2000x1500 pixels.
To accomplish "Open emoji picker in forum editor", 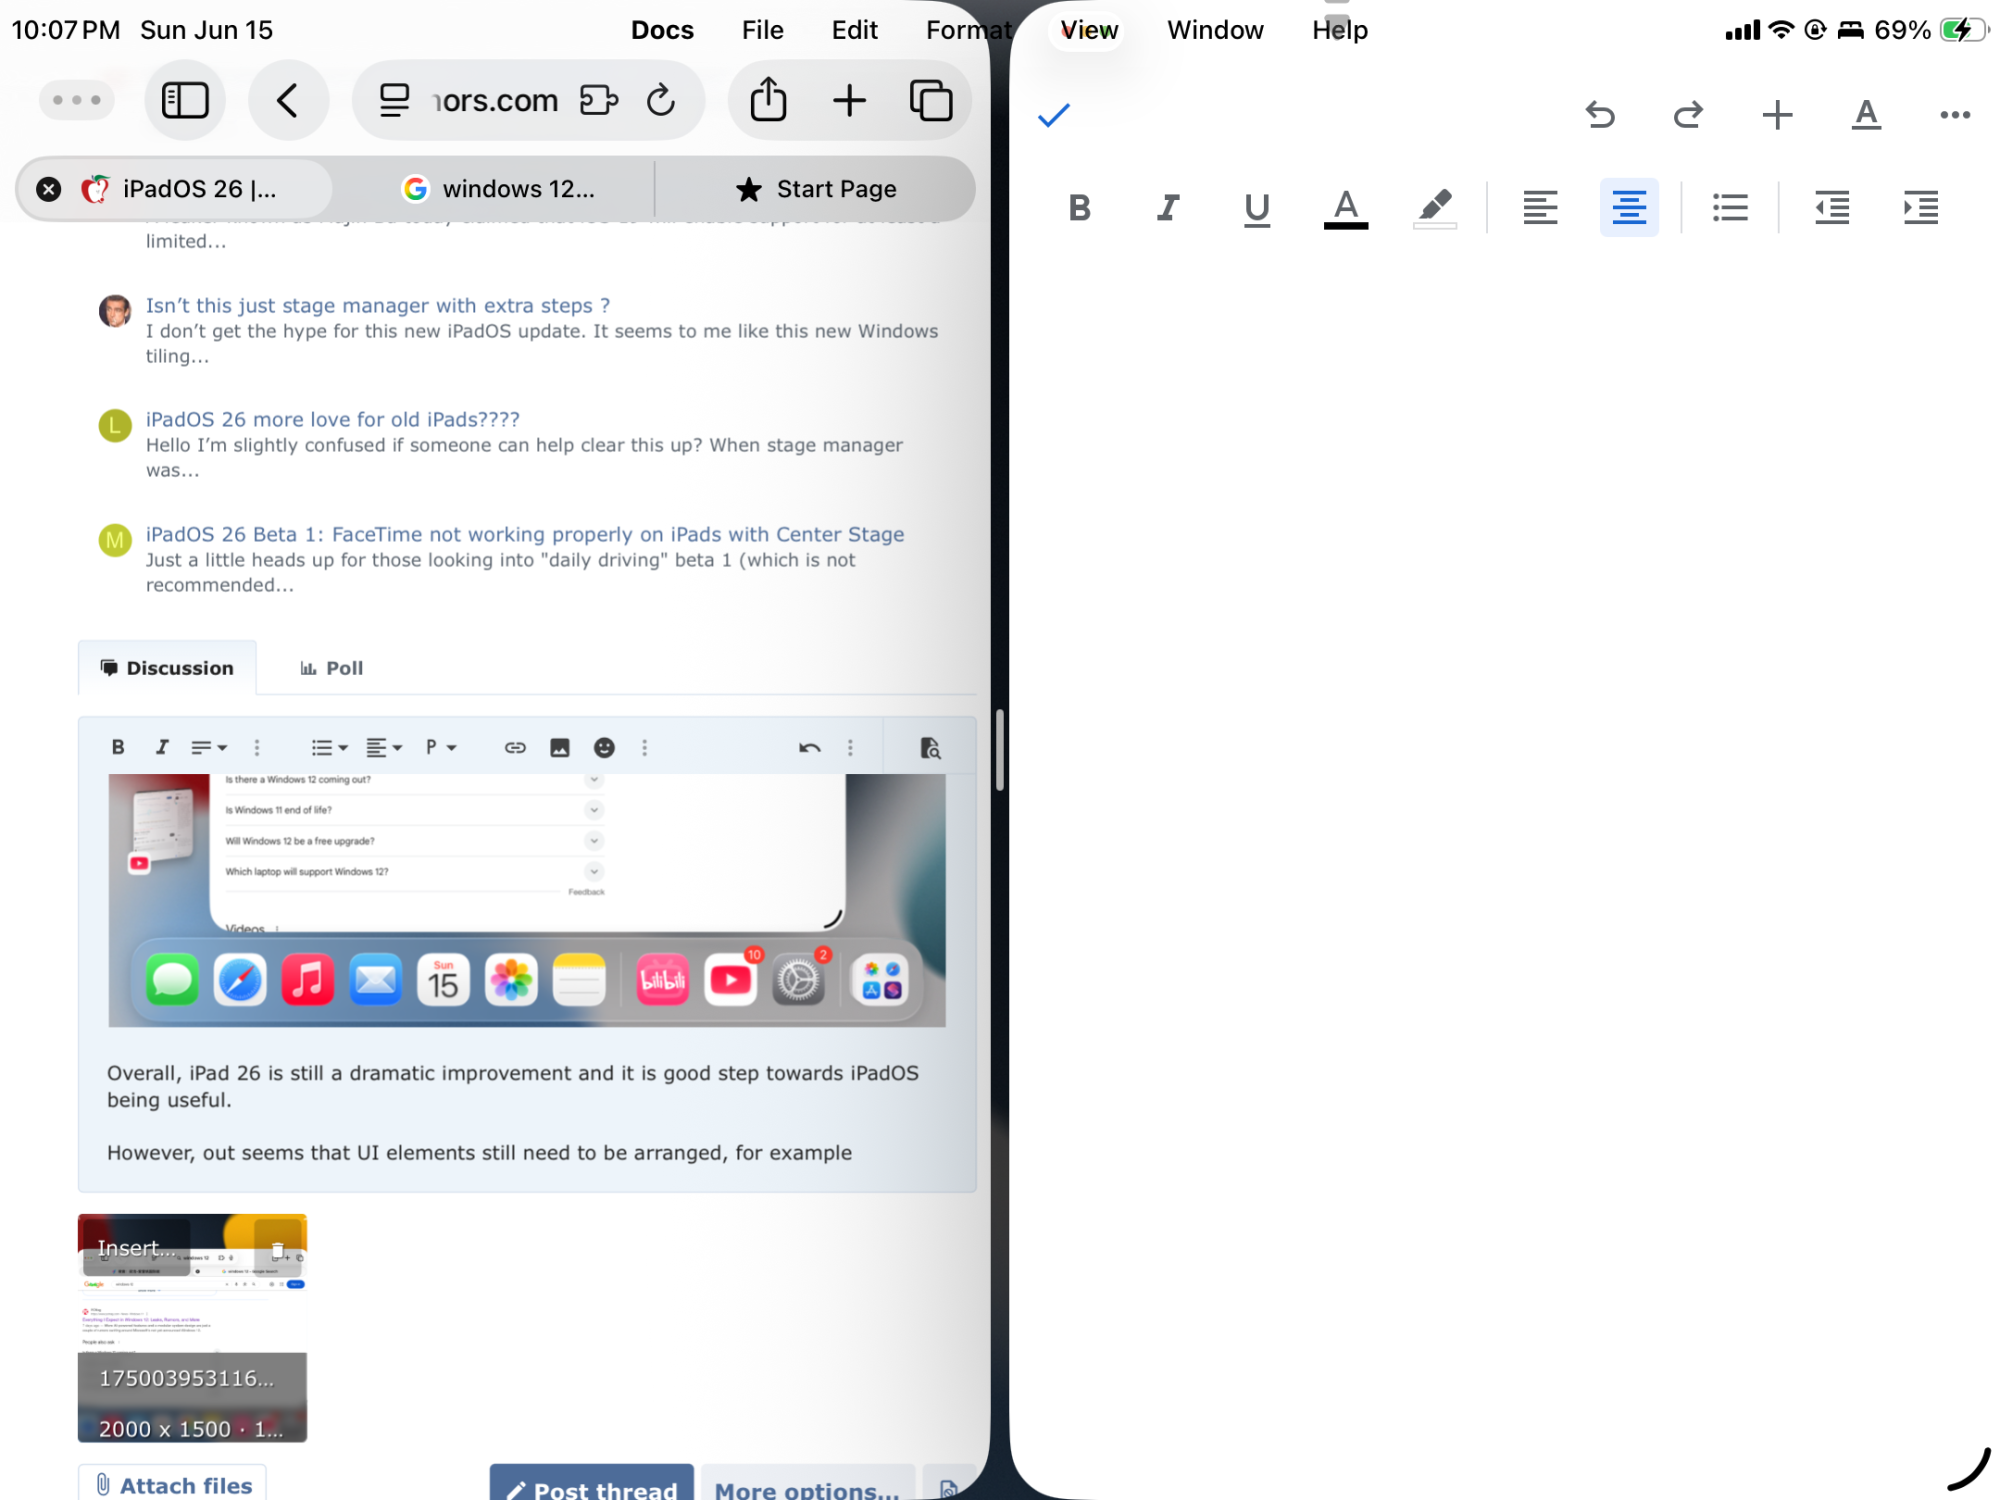I will 604,747.
